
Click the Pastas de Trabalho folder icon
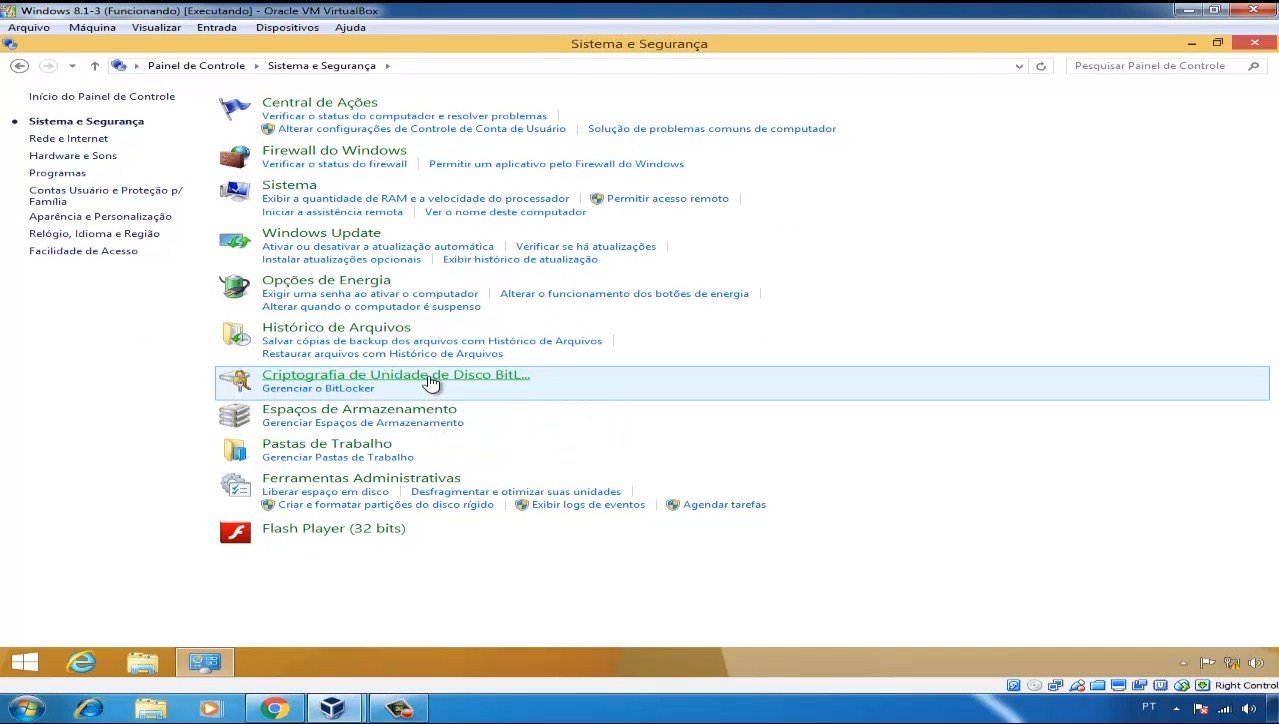pos(235,450)
